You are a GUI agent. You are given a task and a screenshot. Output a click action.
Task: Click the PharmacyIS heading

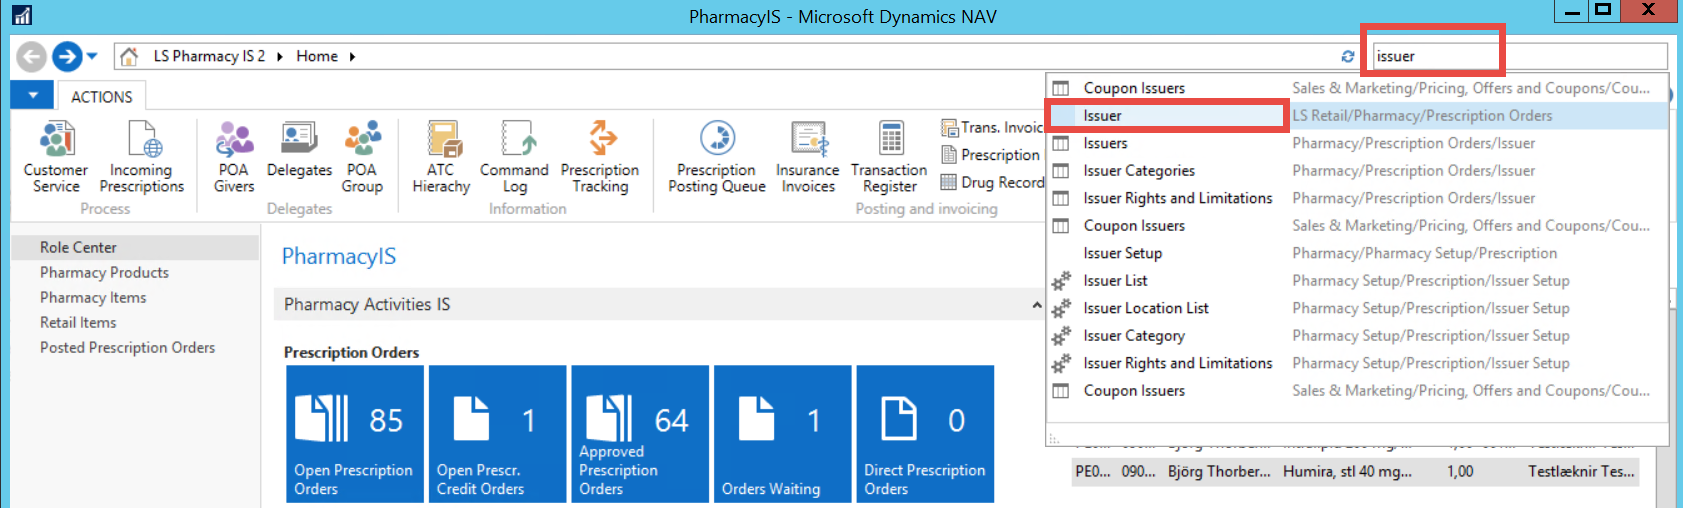click(339, 256)
